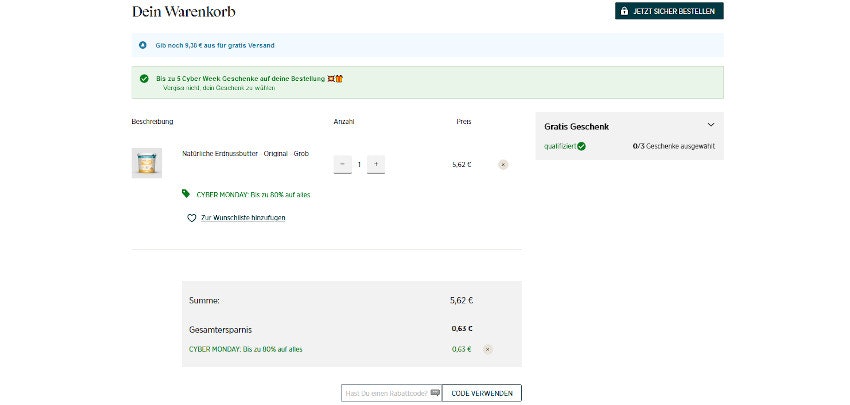Open the Erdnussbutter product thumbnail
The height and width of the screenshot is (405, 850).
coord(147,163)
